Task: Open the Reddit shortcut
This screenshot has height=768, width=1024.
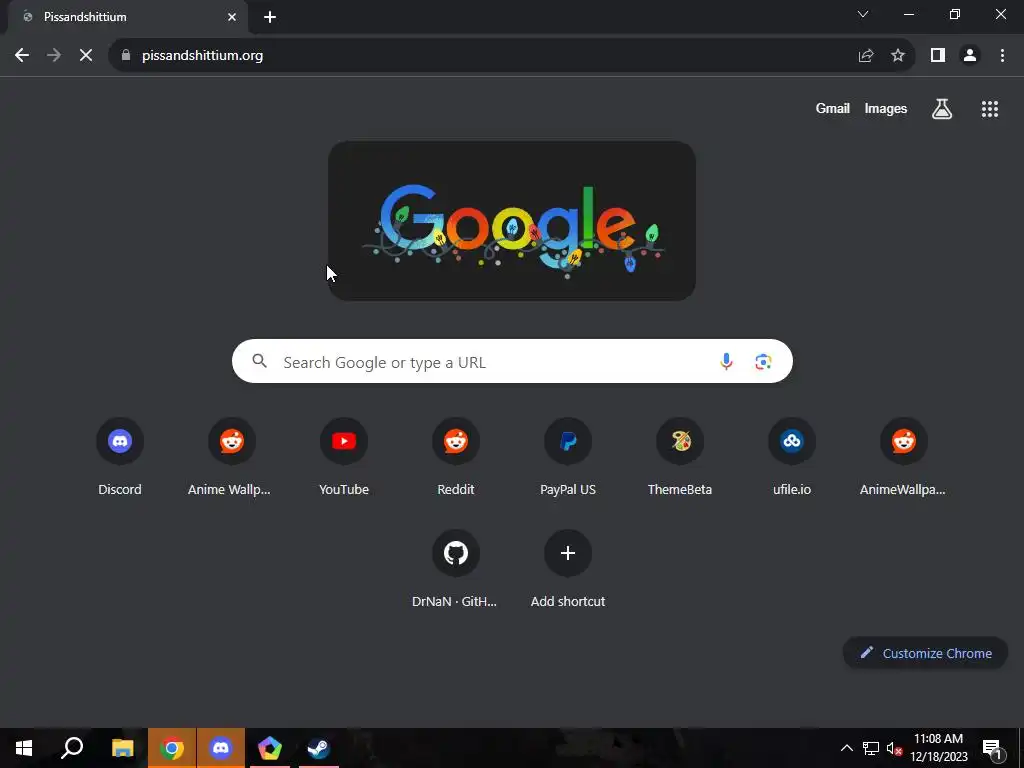Action: pyautogui.click(x=456, y=457)
